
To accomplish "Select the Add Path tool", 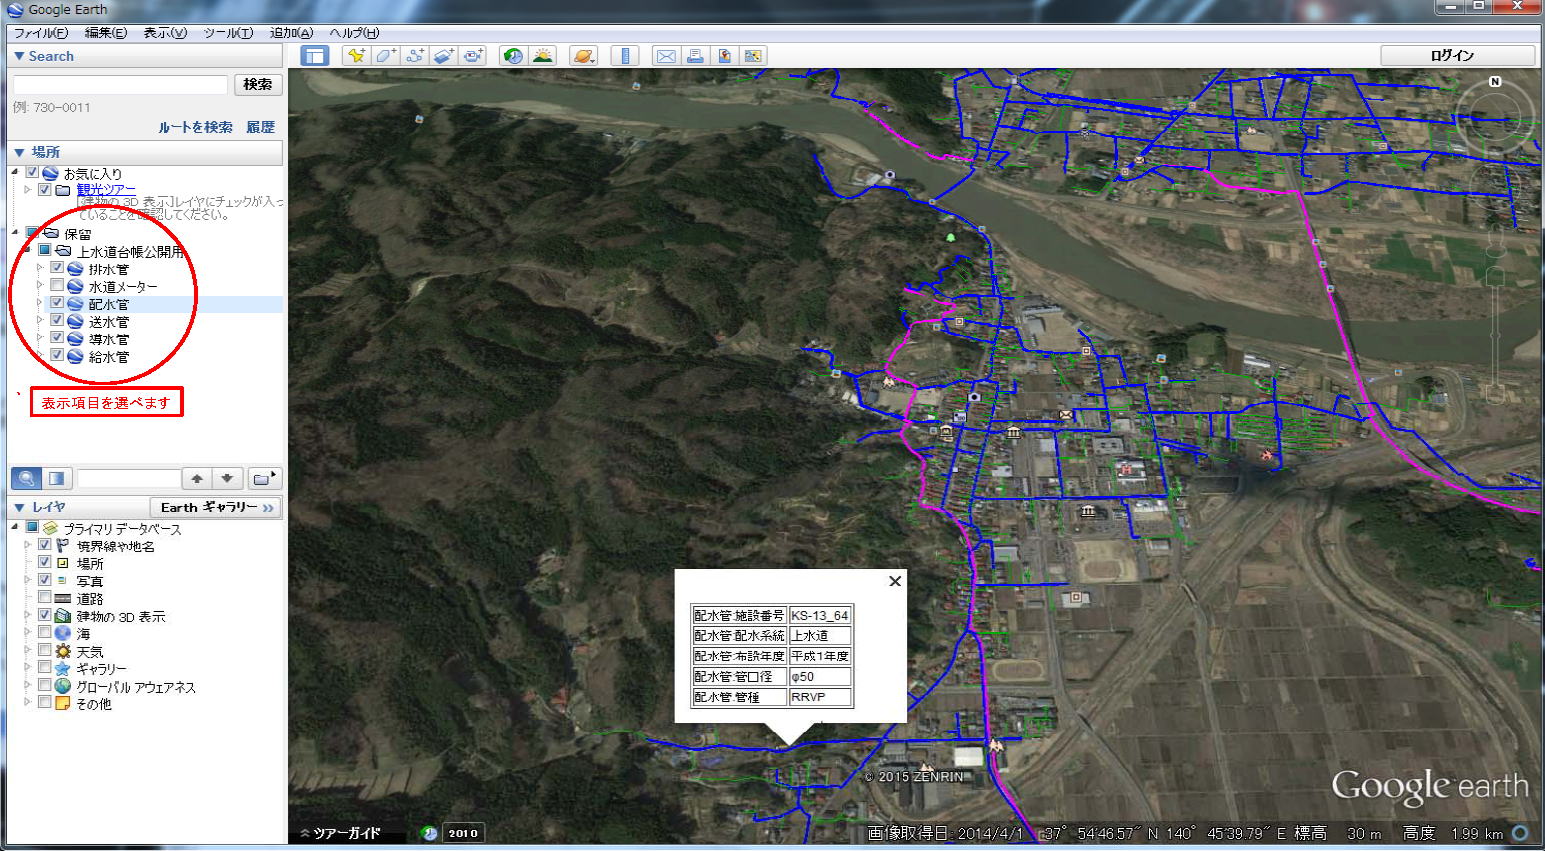I will point(414,56).
